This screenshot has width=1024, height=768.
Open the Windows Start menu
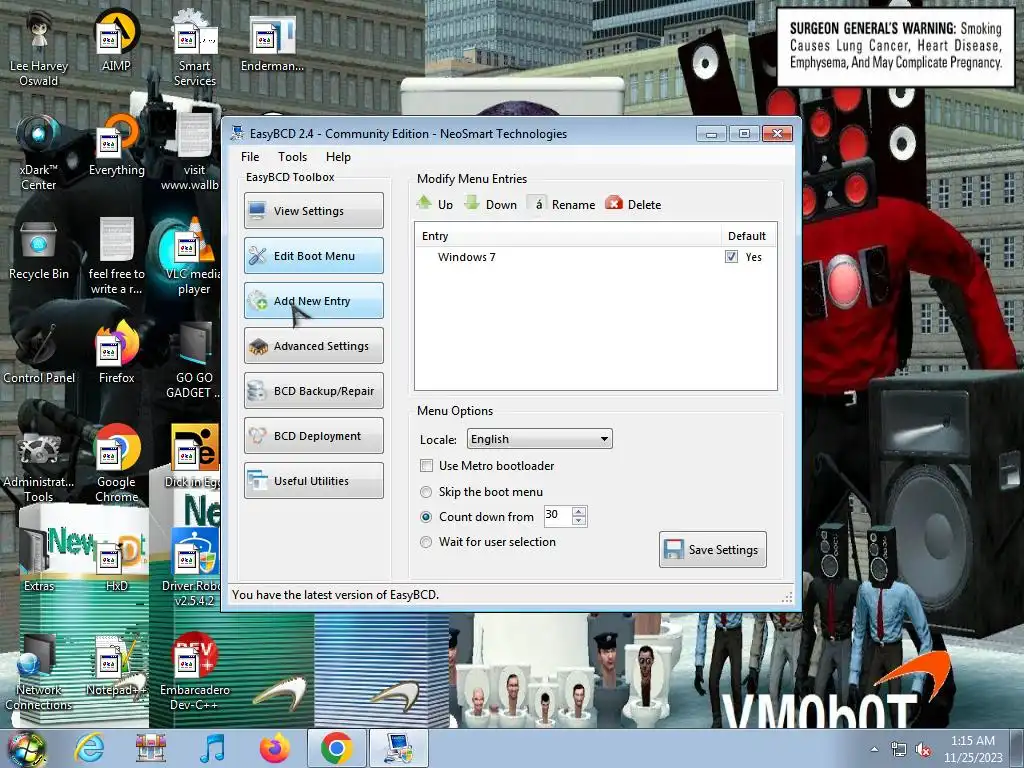[26, 748]
